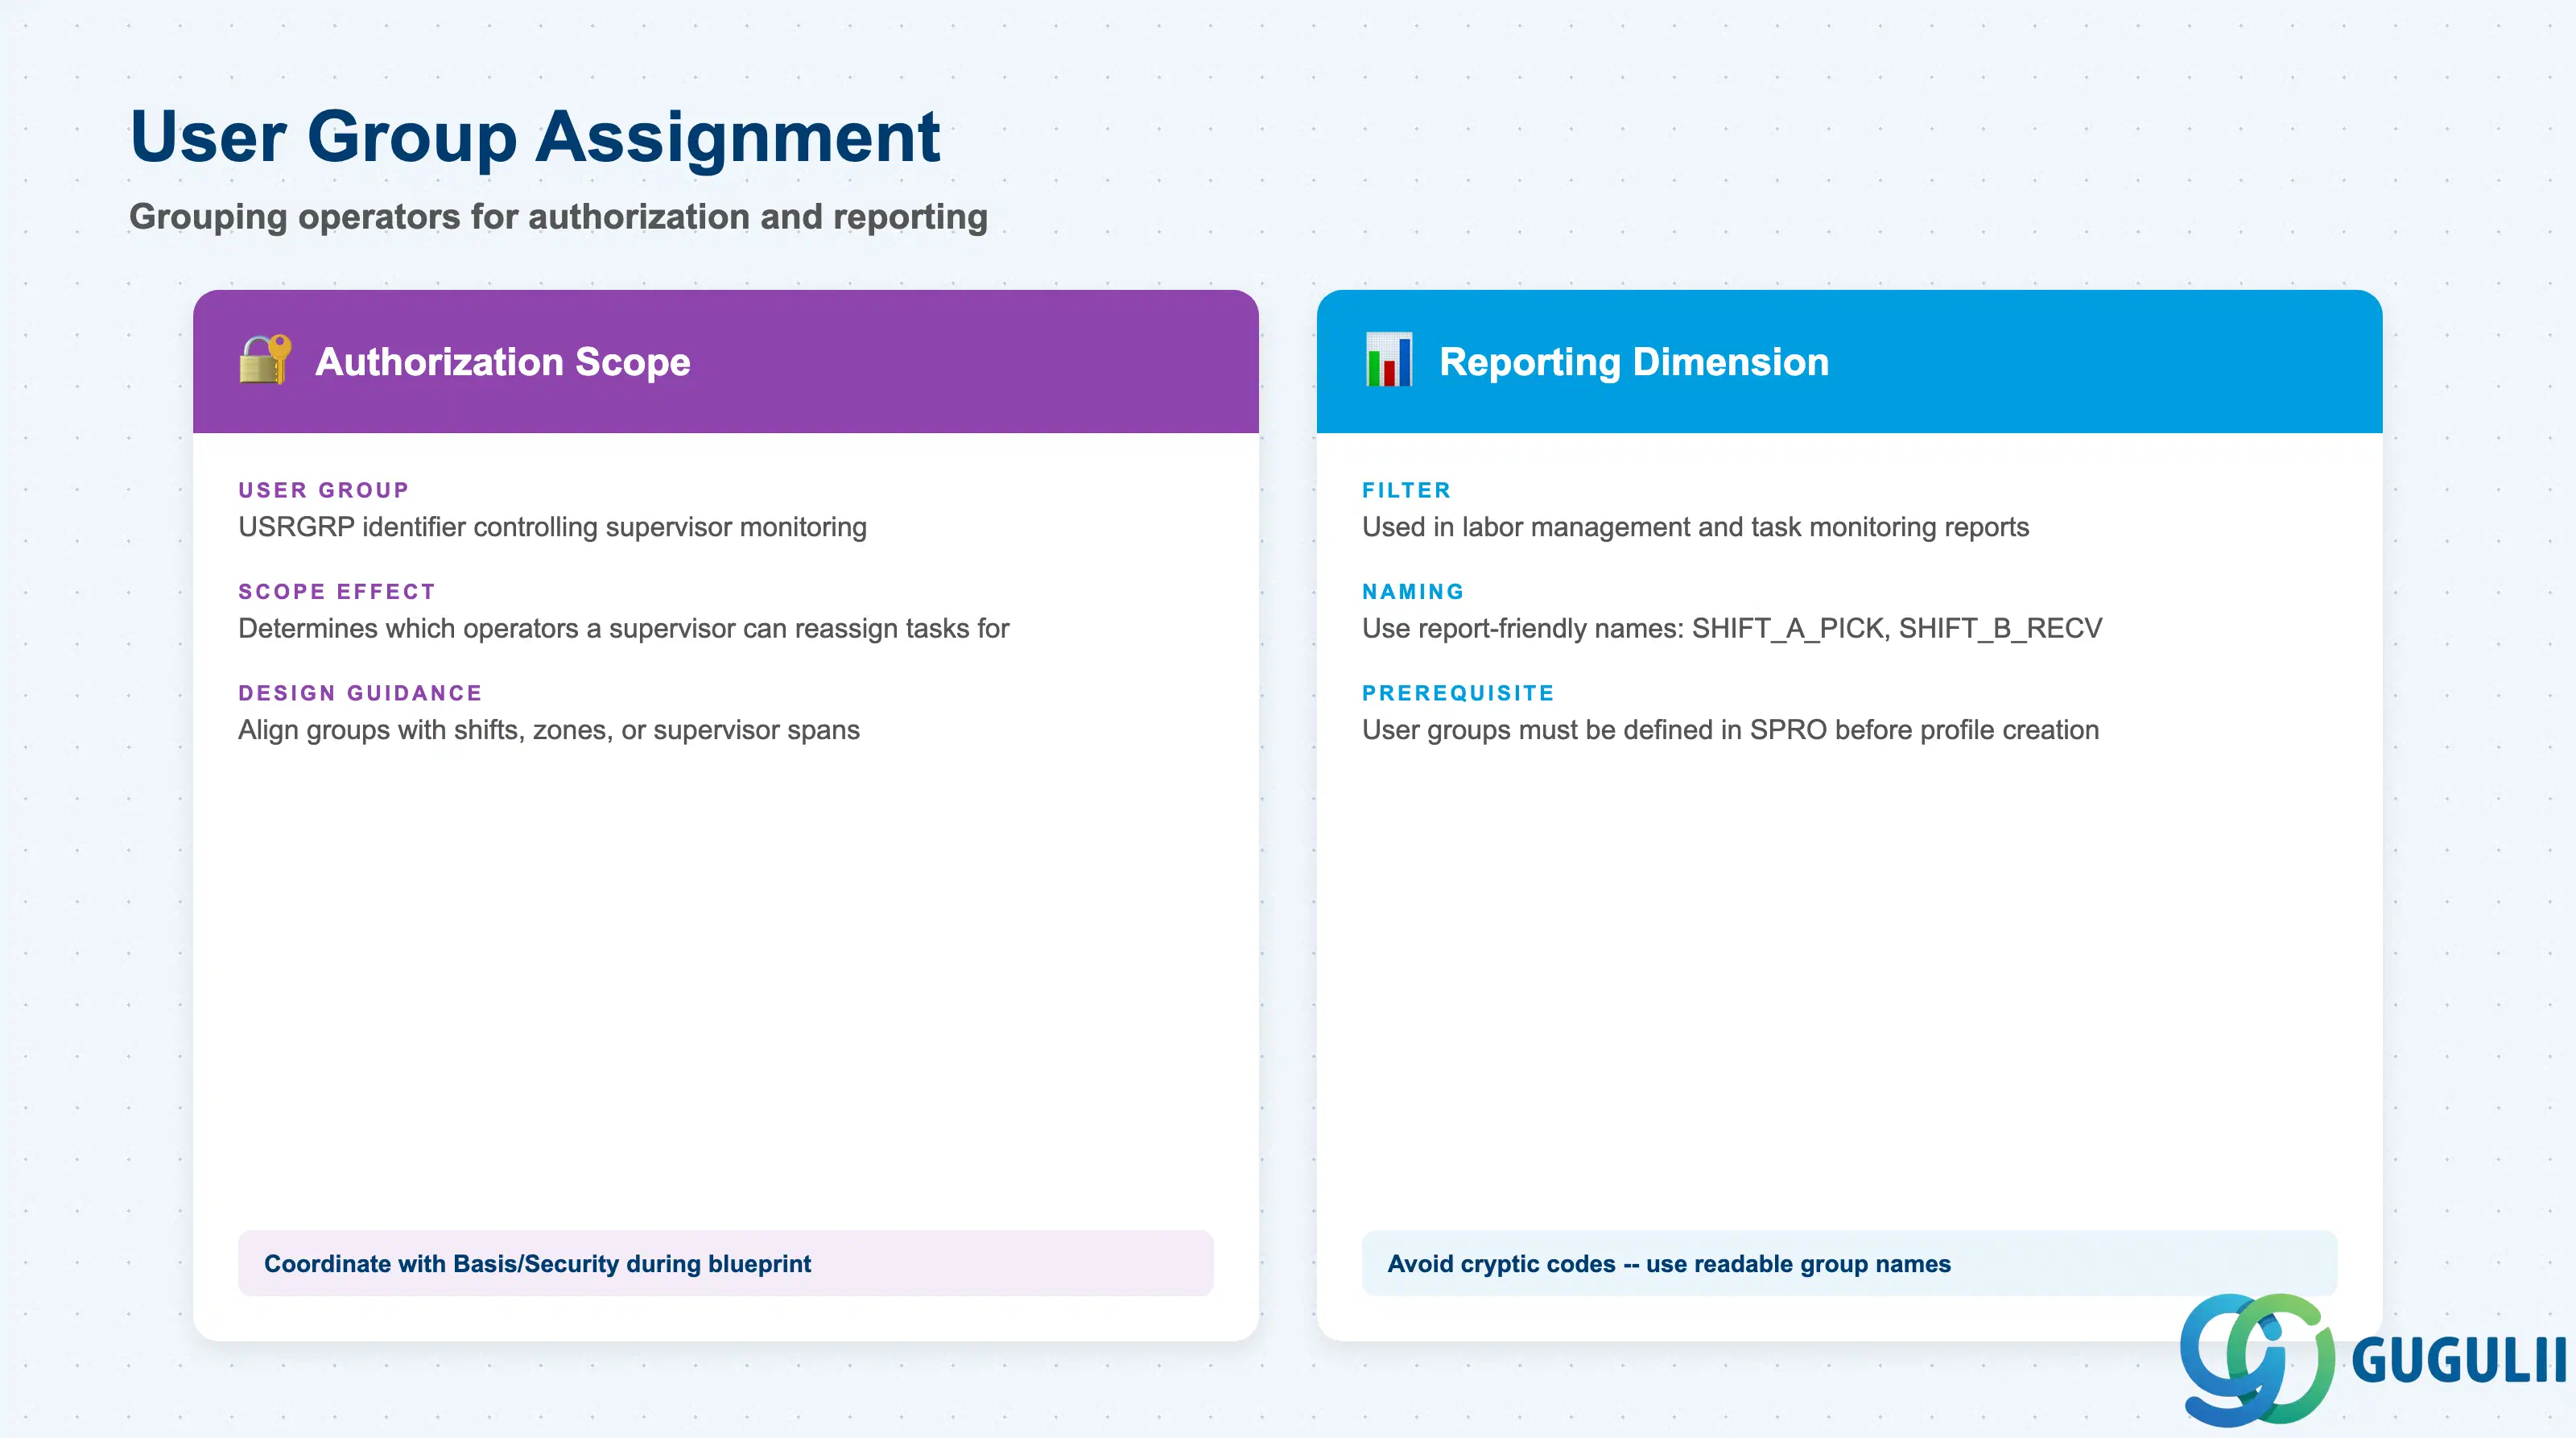The width and height of the screenshot is (2576, 1438).
Task: Click the subtitle about grouping operators
Action: 558,217
